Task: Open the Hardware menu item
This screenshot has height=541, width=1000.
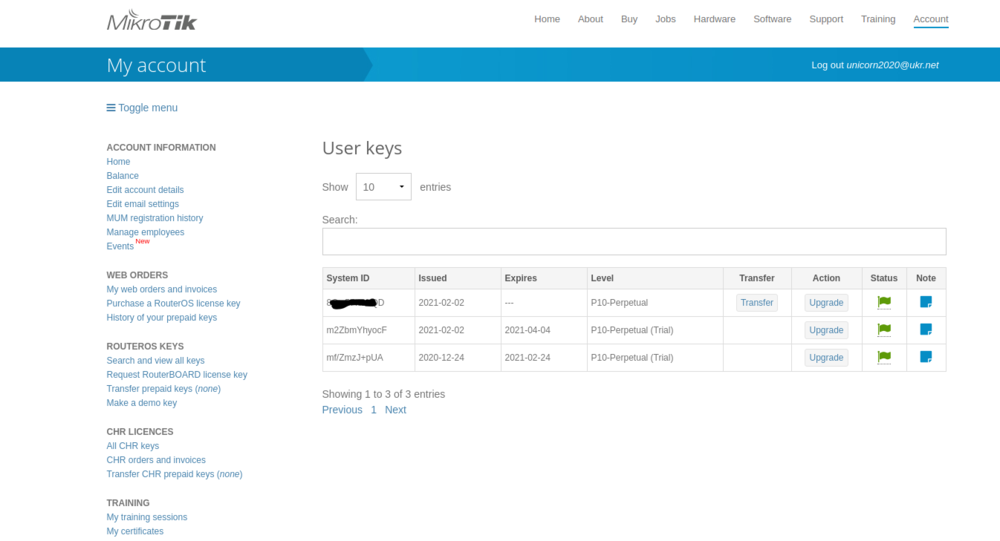Action: tap(714, 19)
